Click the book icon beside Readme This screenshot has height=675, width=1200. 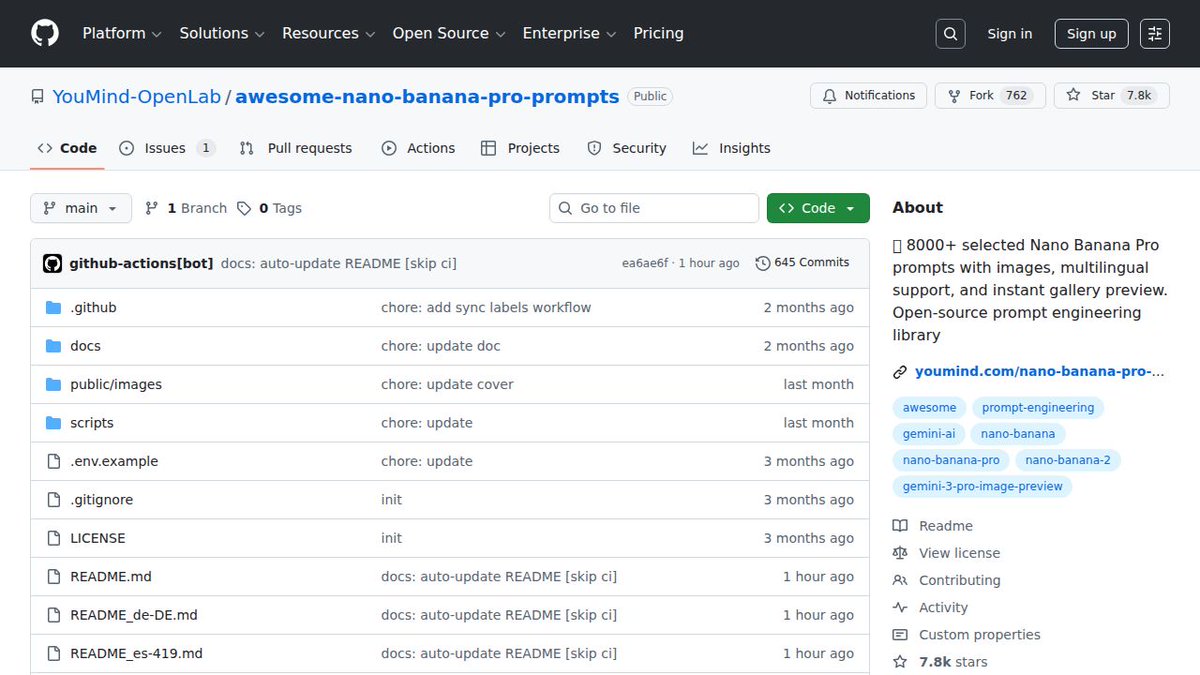(x=900, y=526)
